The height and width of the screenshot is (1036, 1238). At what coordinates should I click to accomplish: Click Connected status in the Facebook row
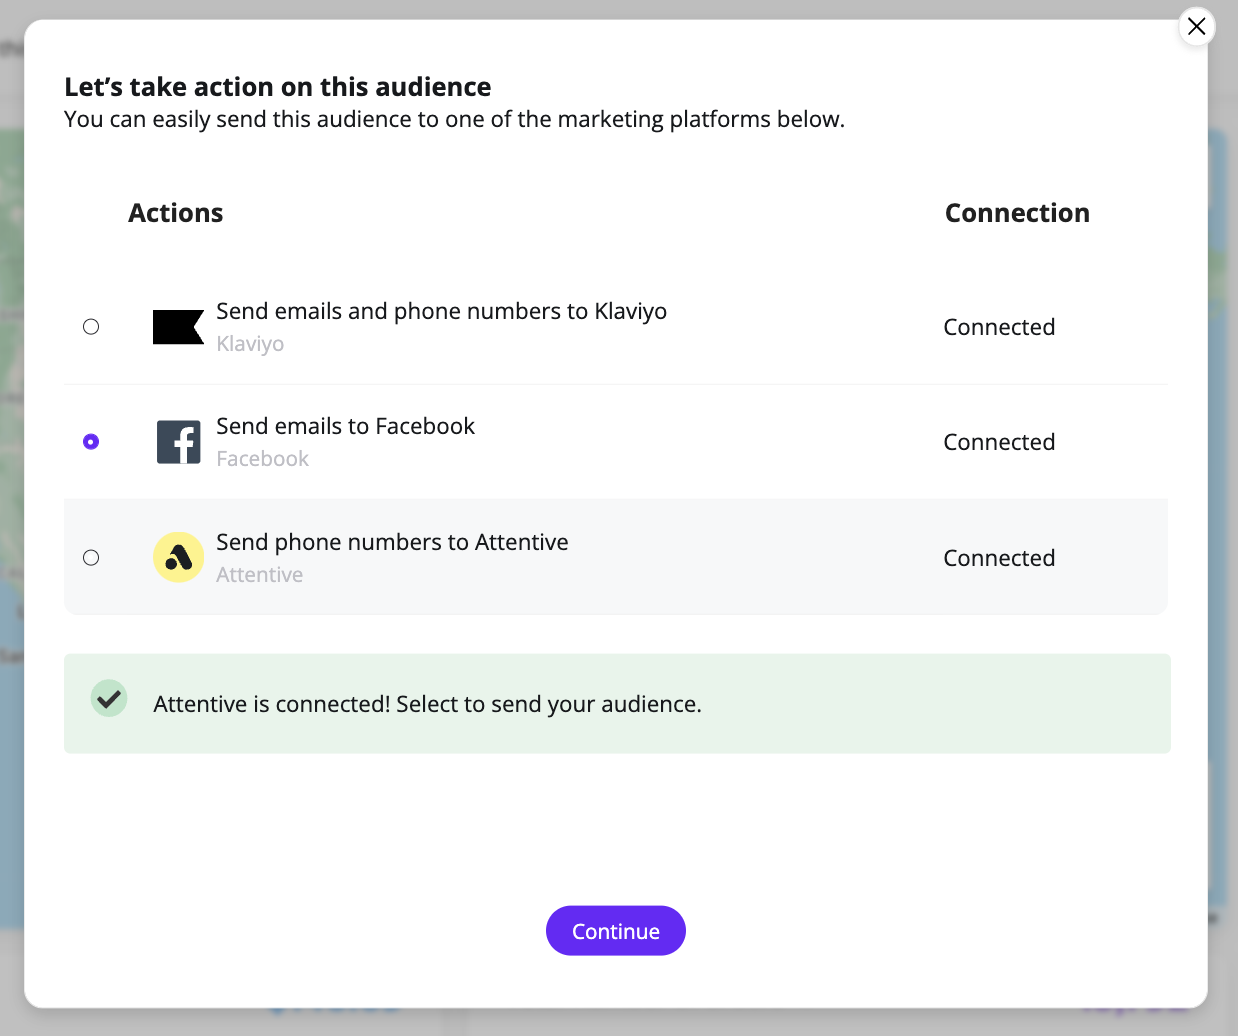click(999, 442)
